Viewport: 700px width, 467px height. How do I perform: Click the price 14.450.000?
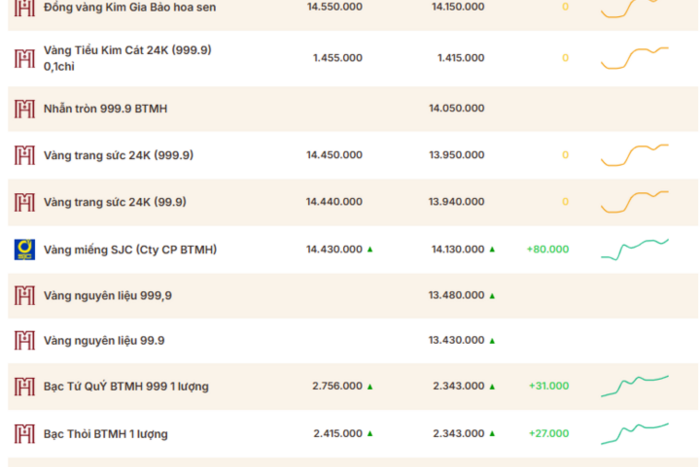[334, 155]
